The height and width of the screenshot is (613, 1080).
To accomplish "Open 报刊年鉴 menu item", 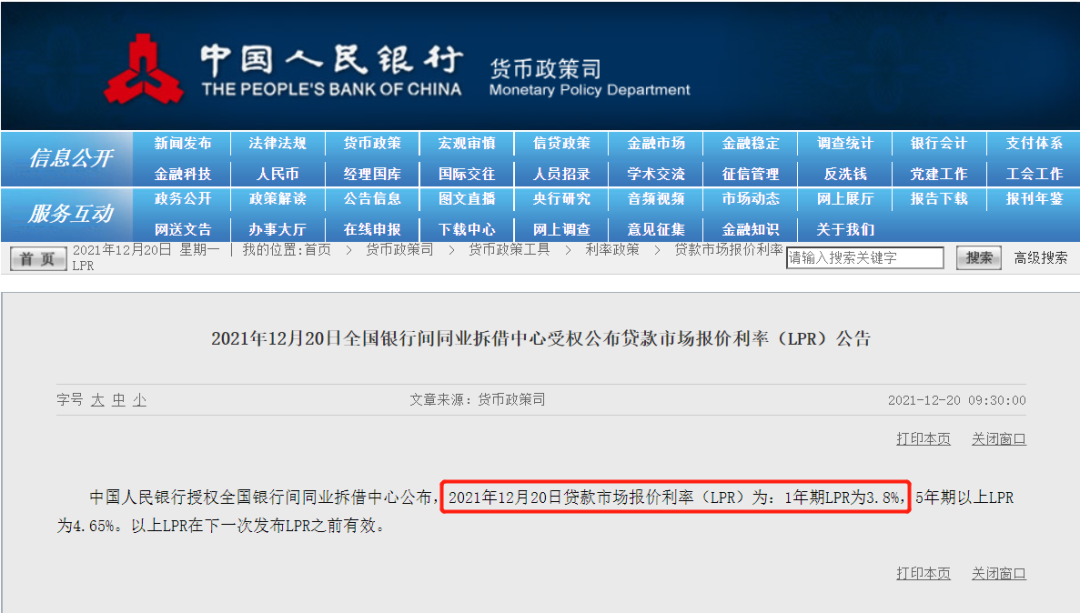I will point(1034,199).
